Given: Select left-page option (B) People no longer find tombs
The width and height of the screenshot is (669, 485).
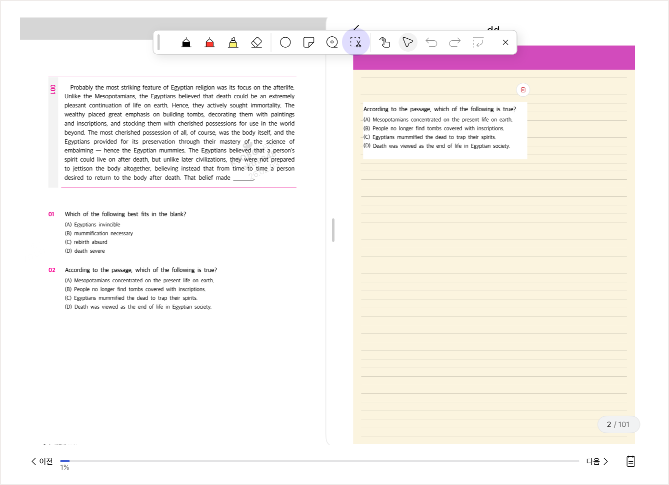Looking at the screenshot, I should point(135,289).
